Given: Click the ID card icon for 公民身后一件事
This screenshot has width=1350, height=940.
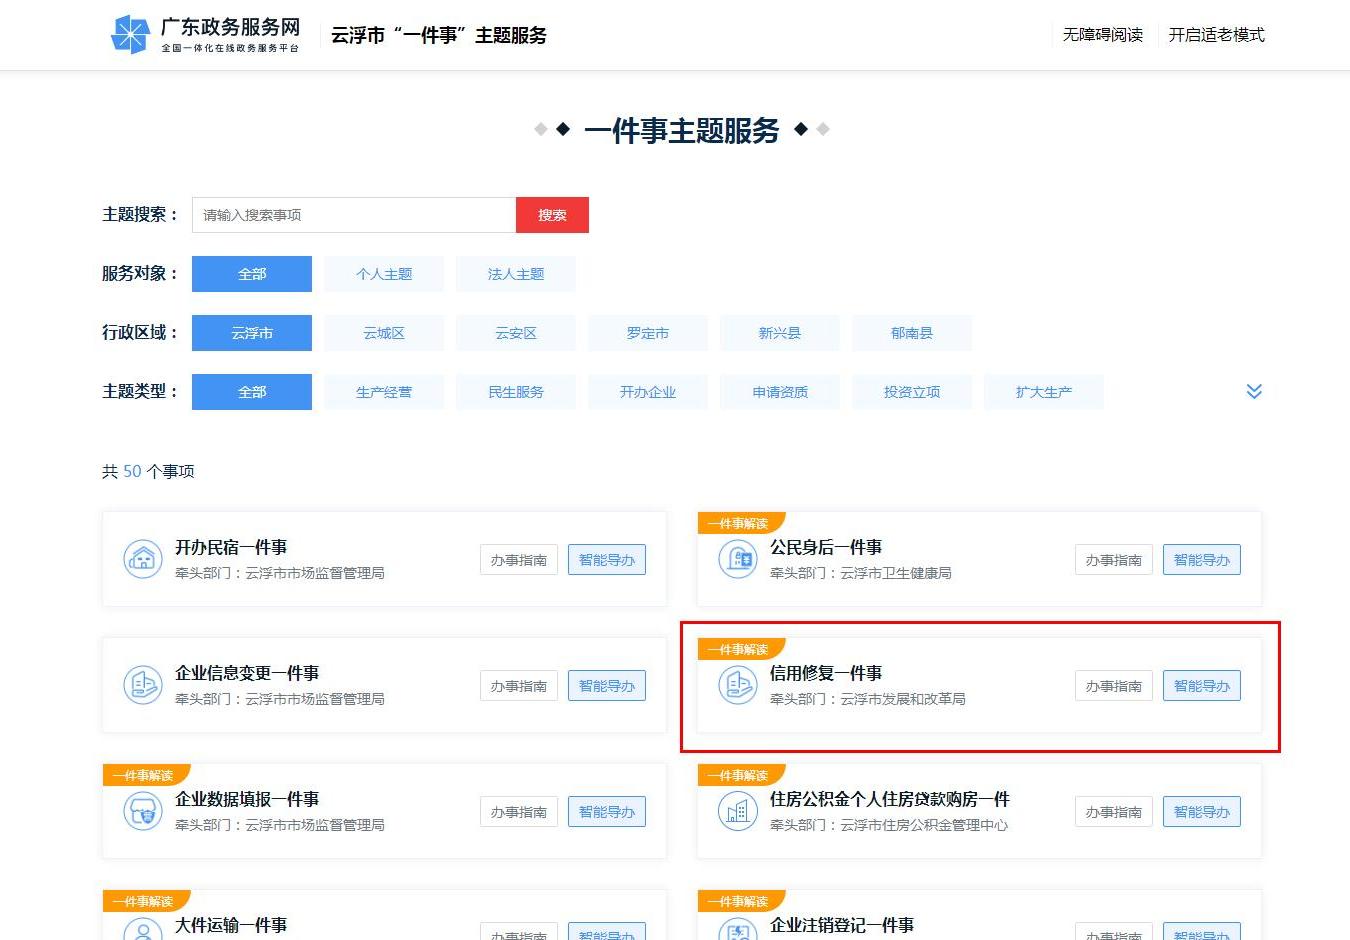Looking at the screenshot, I should click(738, 560).
